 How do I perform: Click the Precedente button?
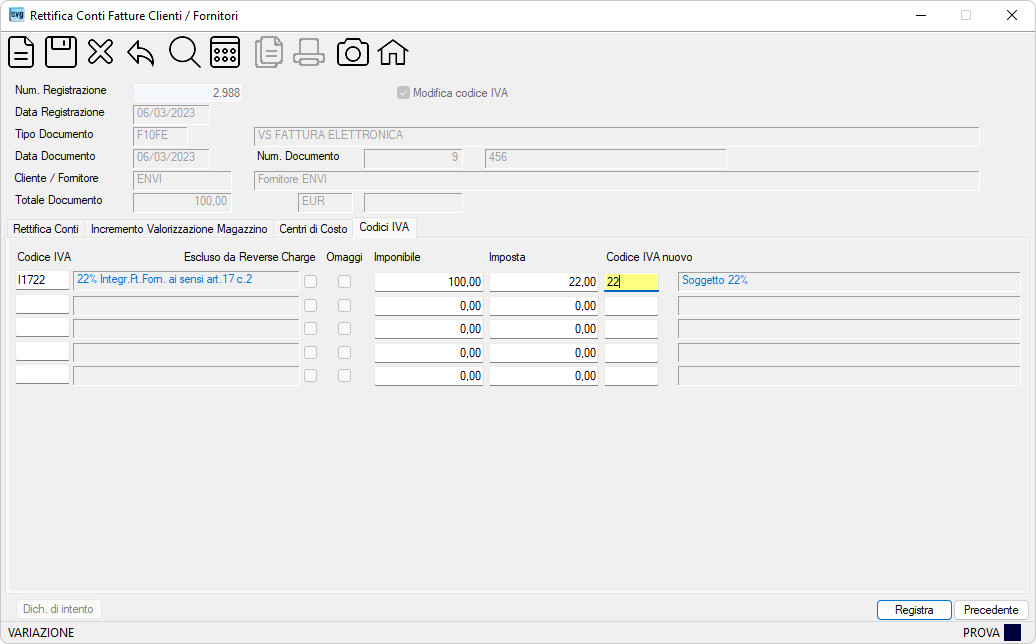pos(991,610)
